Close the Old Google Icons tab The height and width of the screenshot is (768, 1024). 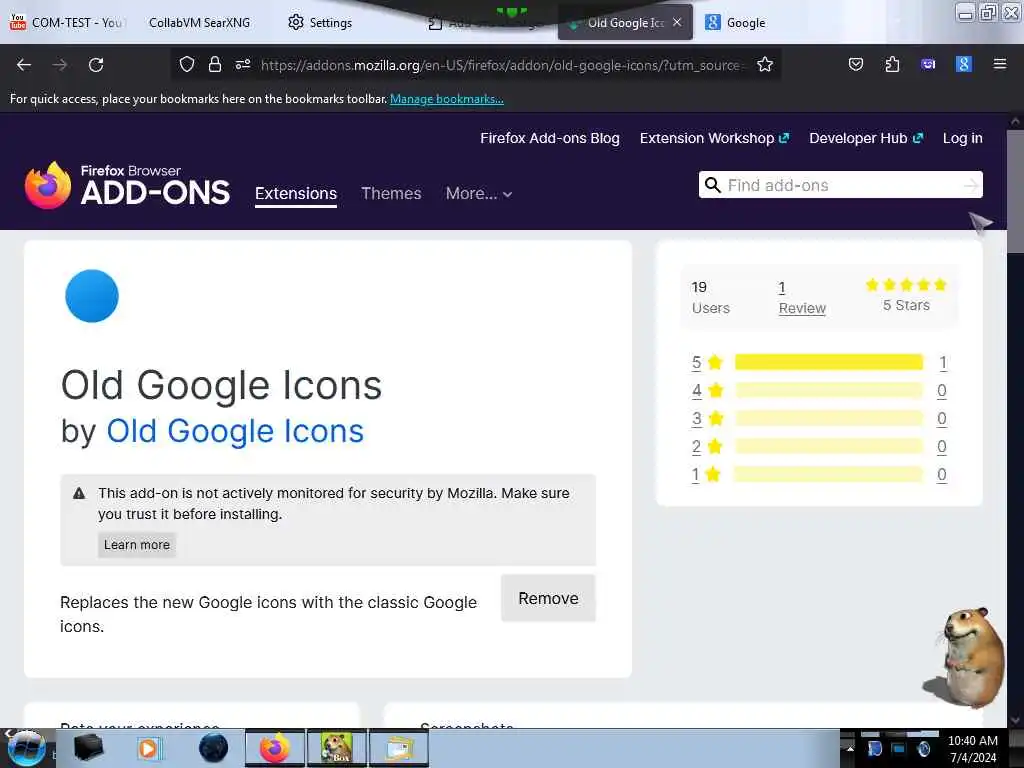coord(677,22)
